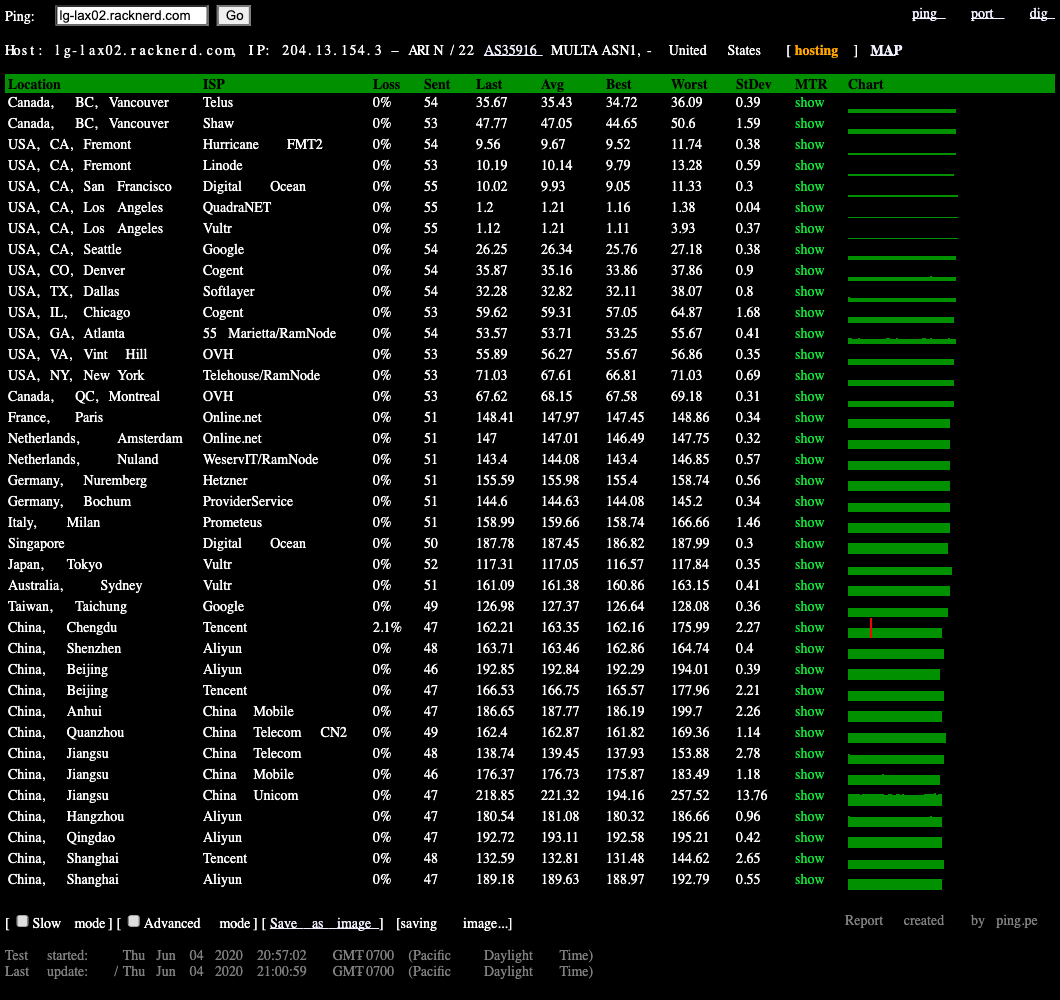Show MTR for Fremont Hurricane FMT2 row

pyautogui.click(x=809, y=144)
